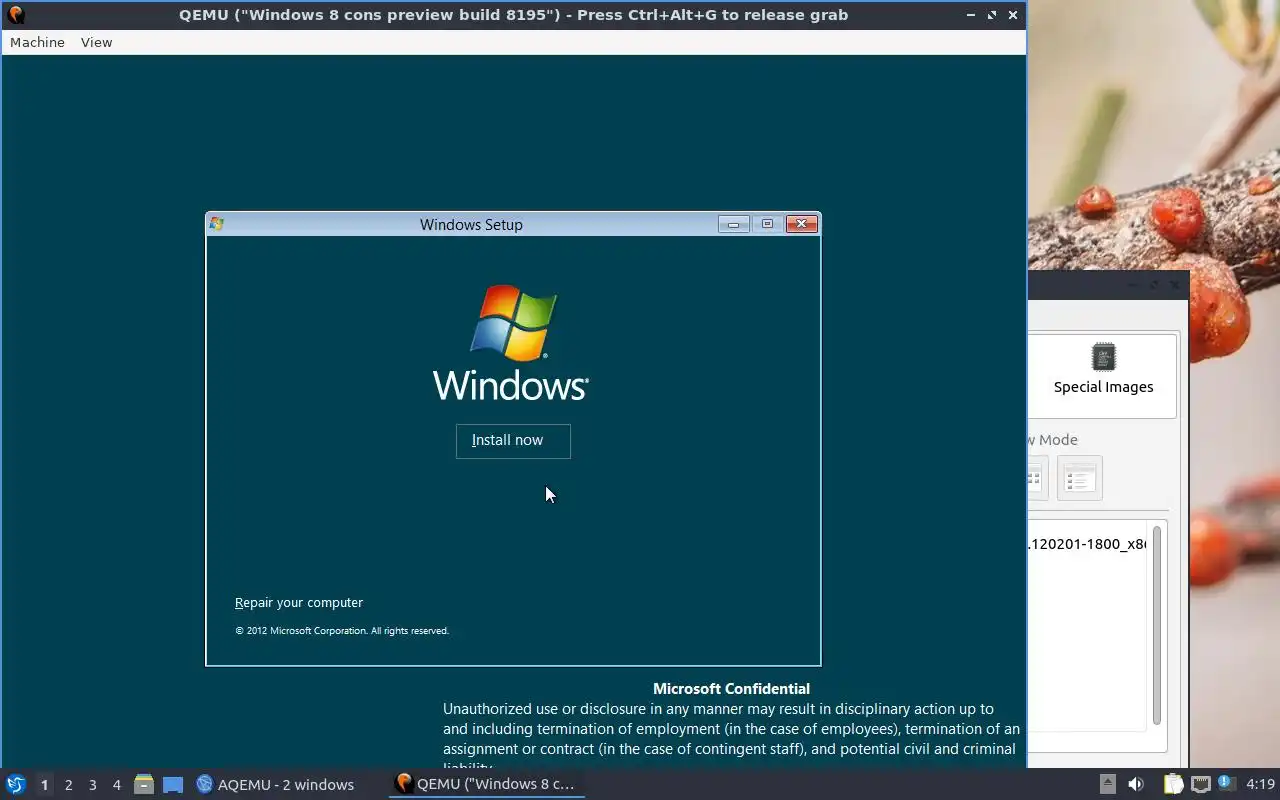Minimize the Windows Setup dialog
The image size is (1280, 800).
733,224
